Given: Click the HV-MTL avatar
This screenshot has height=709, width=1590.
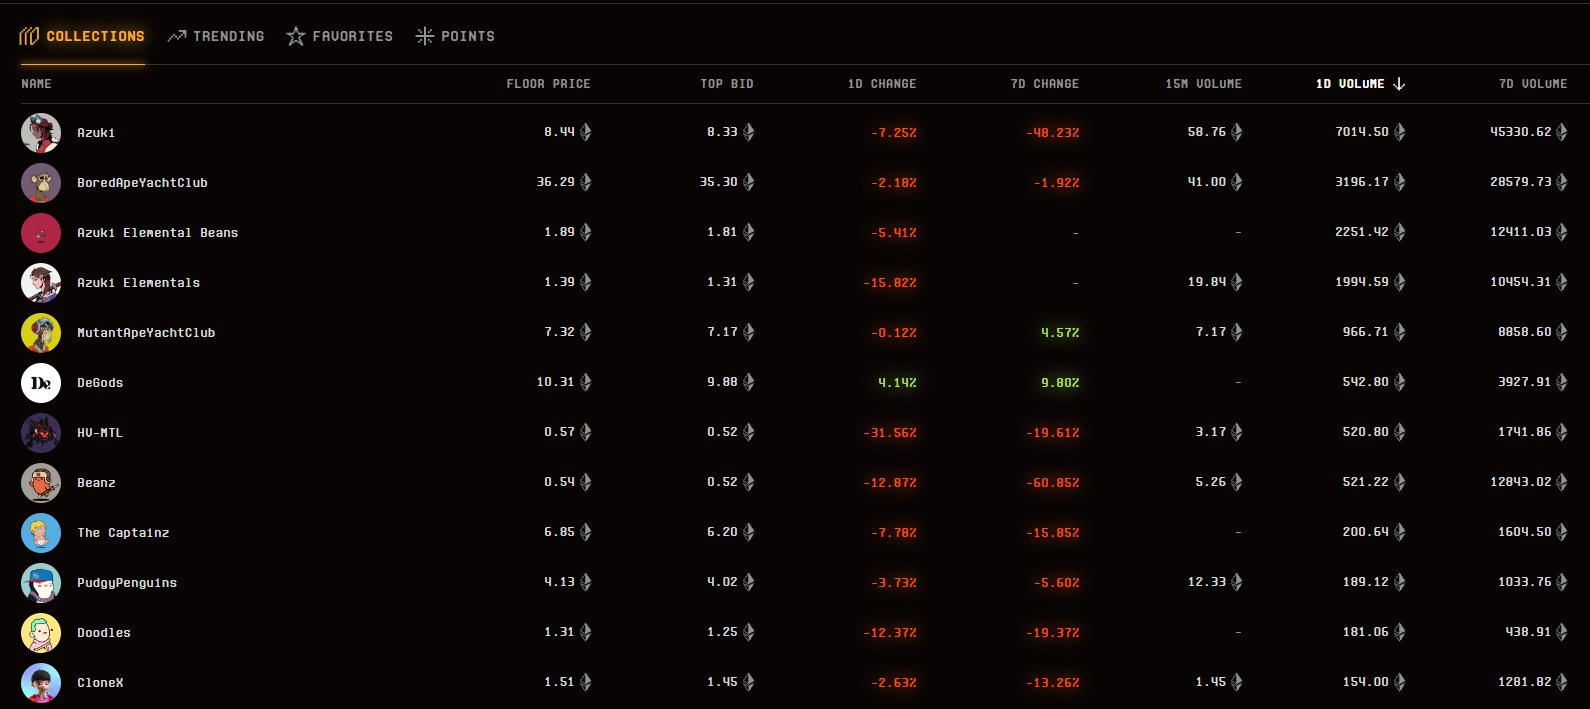Looking at the screenshot, I should (x=41, y=433).
